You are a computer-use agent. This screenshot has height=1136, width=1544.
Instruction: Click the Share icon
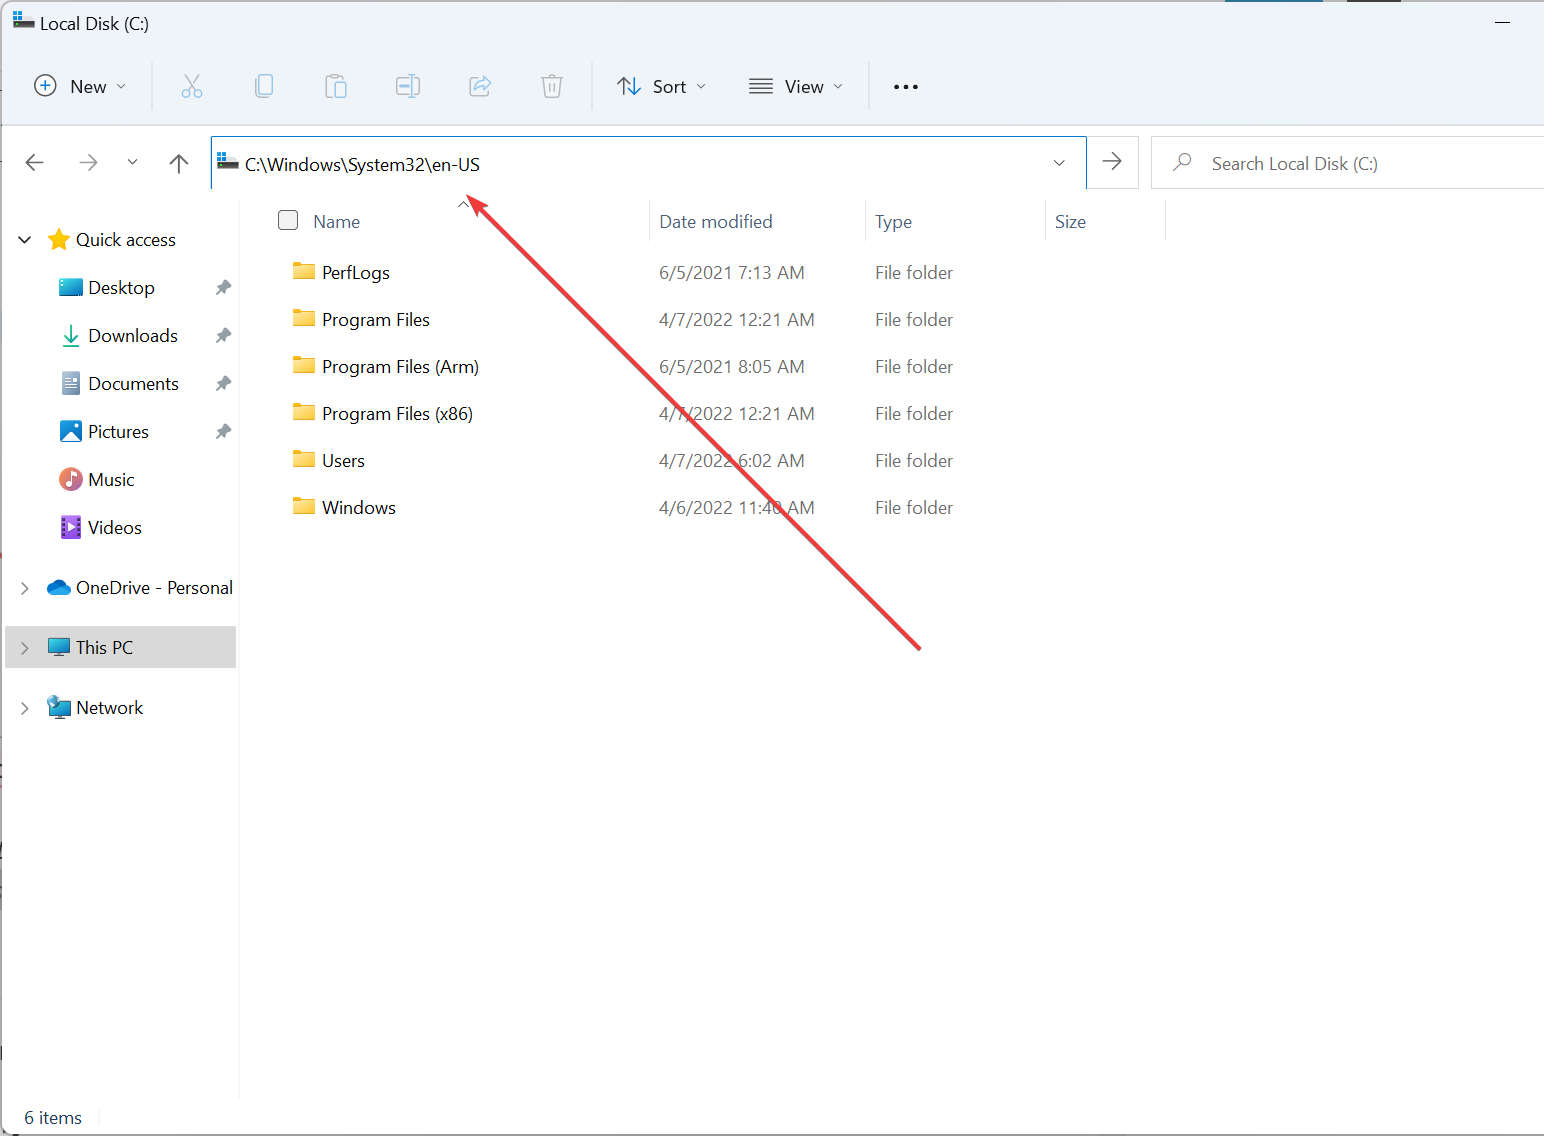[480, 86]
